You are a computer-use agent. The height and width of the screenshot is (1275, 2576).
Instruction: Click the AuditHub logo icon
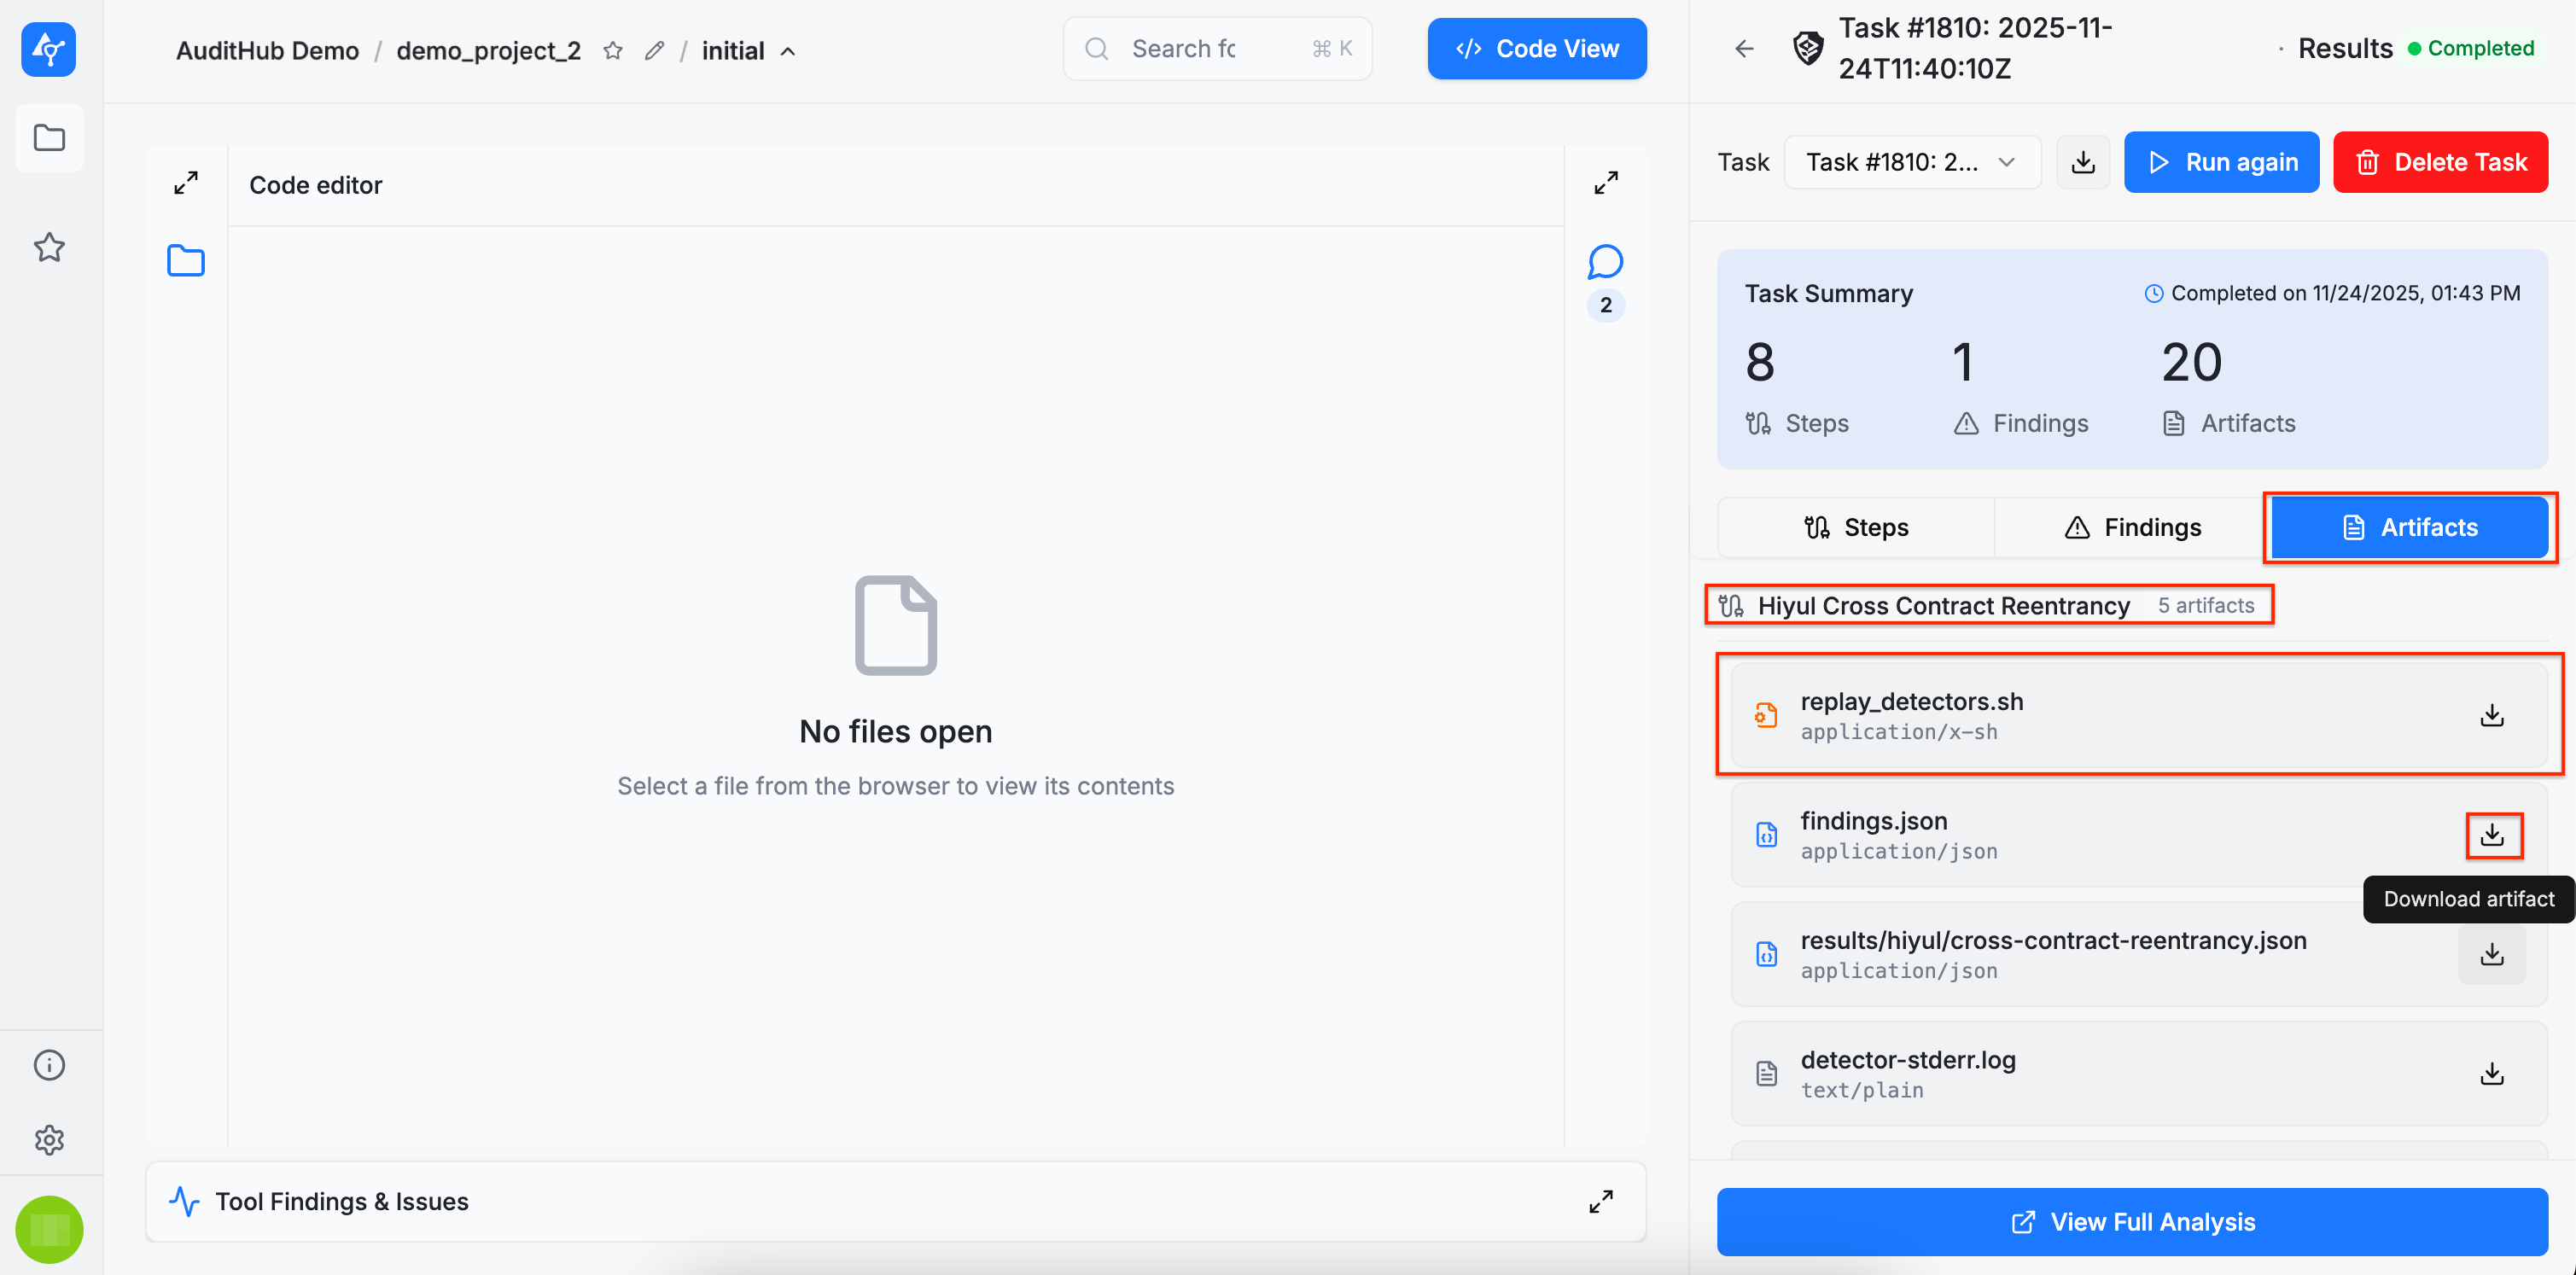(48, 49)
